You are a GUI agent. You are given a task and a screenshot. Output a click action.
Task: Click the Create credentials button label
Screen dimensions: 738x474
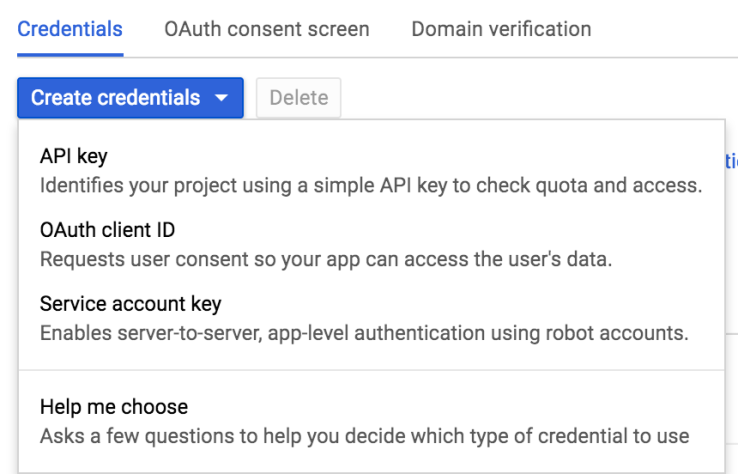(115, 98)
